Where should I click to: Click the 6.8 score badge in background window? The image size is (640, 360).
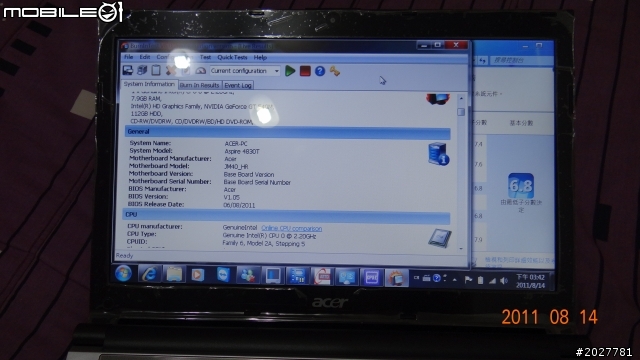(x=521, y=186)
